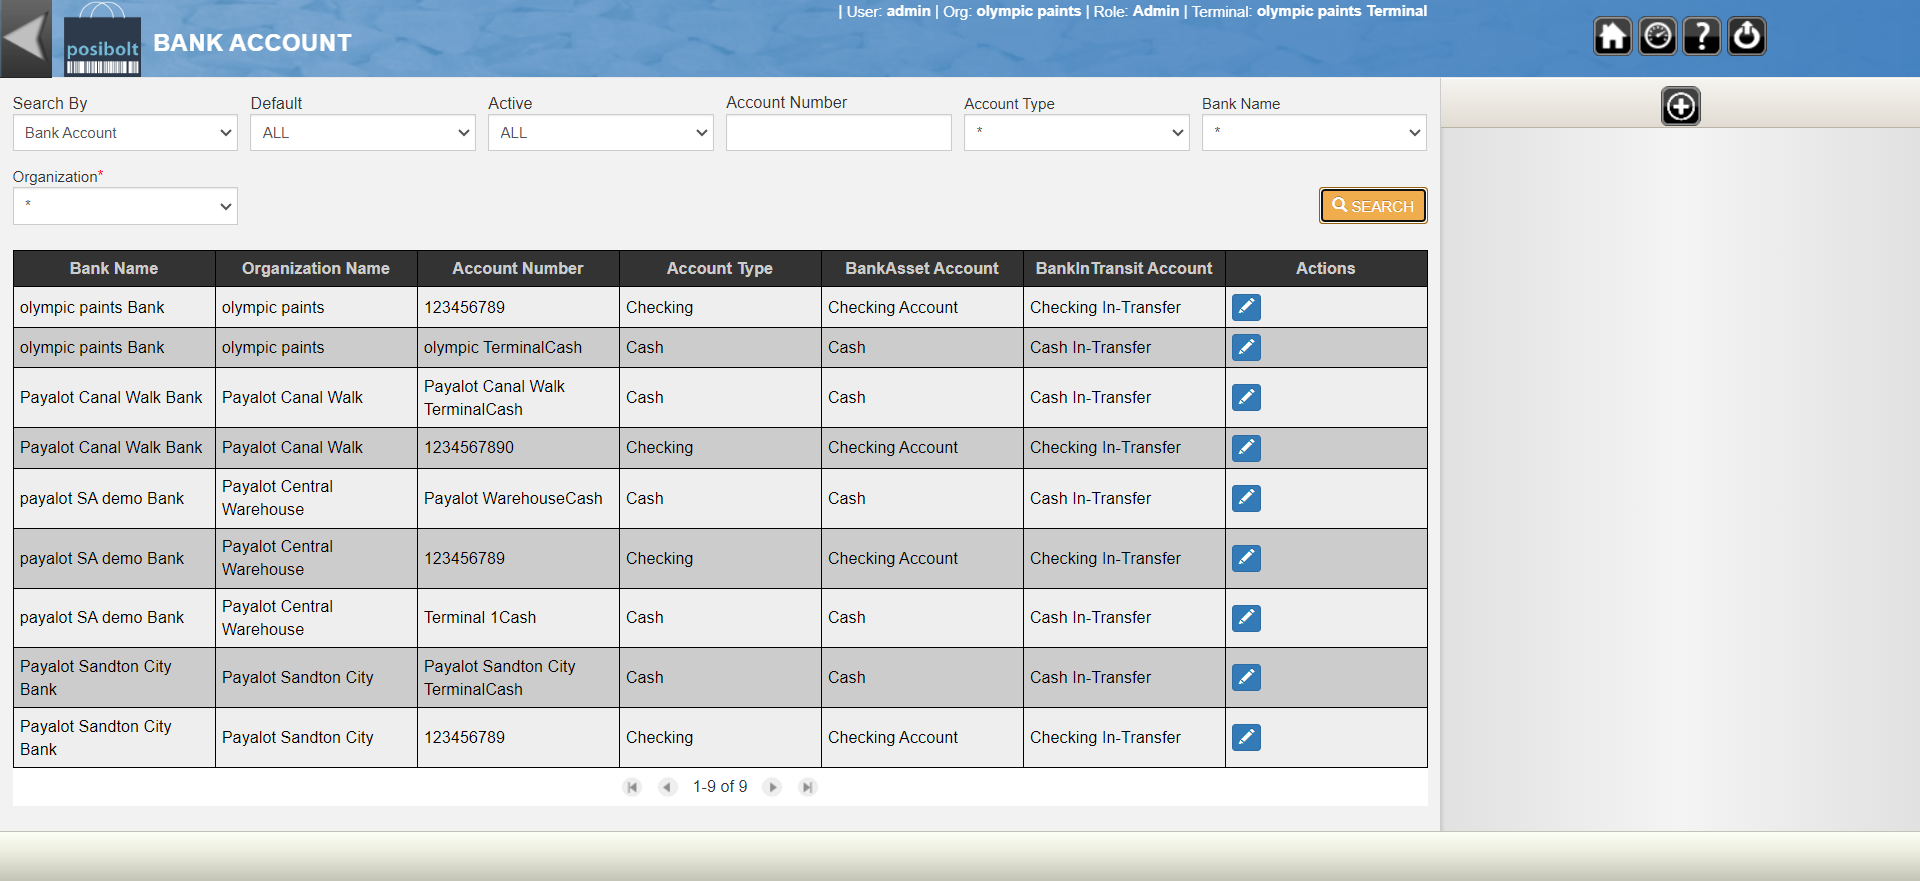Click the BANK ACCOUNT page title
This screenshot has height=881, width=1920.
tap(252, 43)
